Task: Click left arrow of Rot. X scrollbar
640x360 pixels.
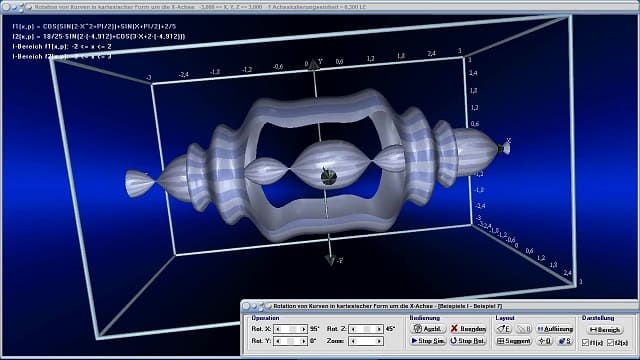Action: tap(278, 329)
